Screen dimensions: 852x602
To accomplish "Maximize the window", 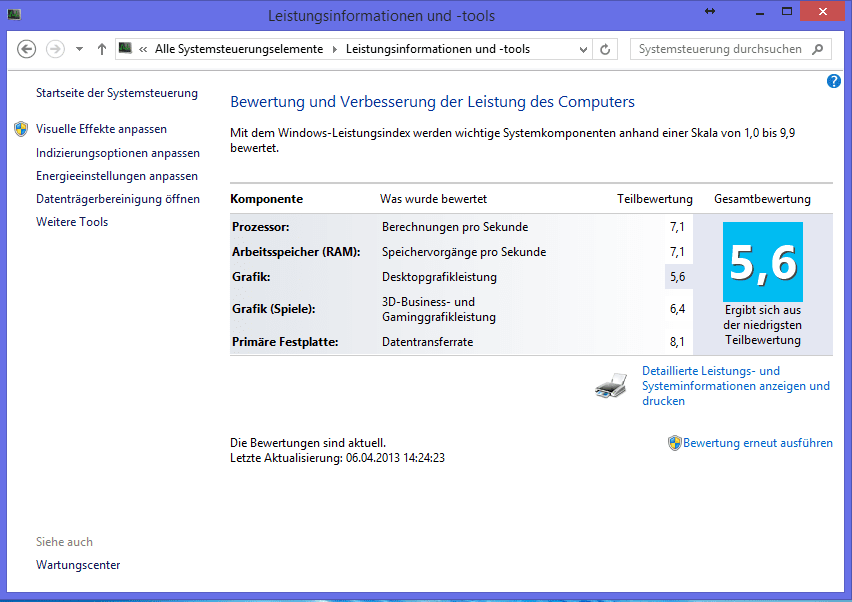I will [x=787, y=11].
